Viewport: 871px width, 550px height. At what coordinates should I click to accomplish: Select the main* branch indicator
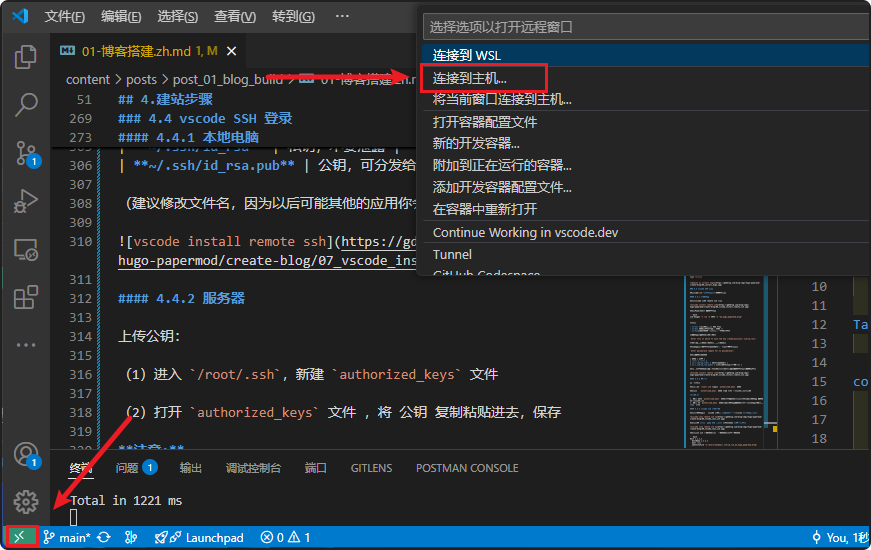(x=67, y=537)
